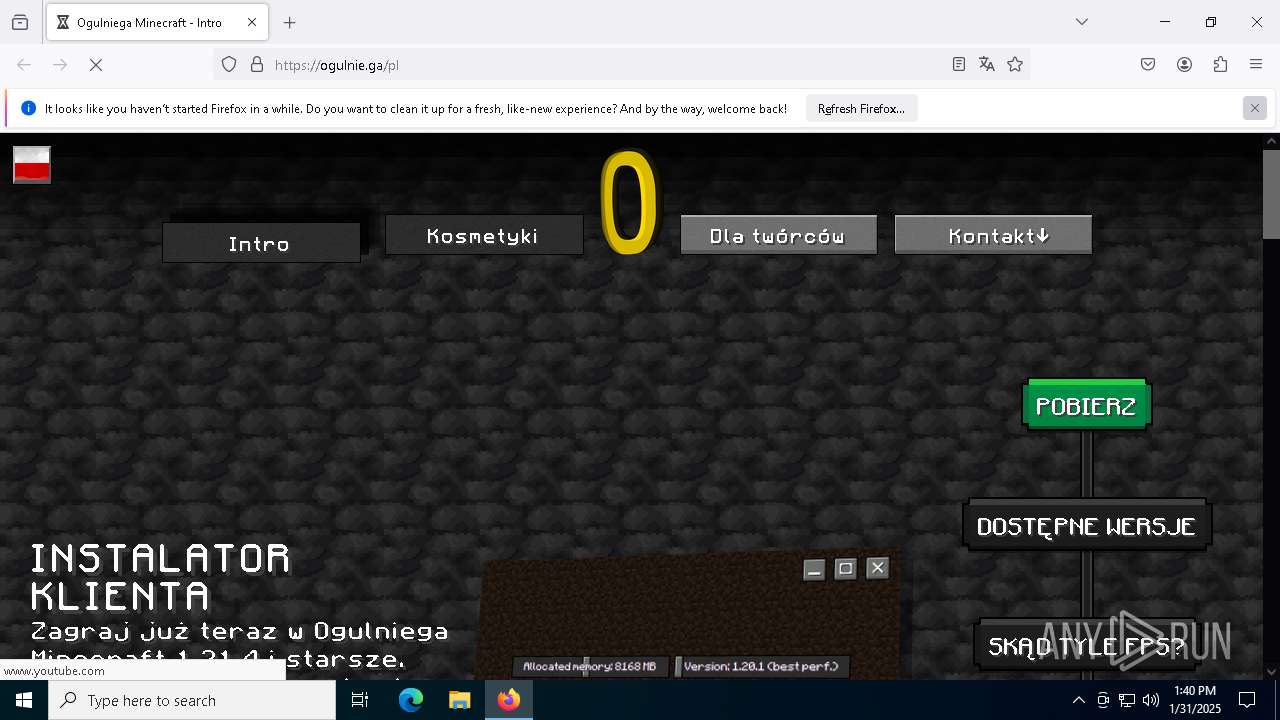Click the site security padlock icon
Viewport: 1280px width, 720px height.
pyautogui.click(x=257, y=65)
